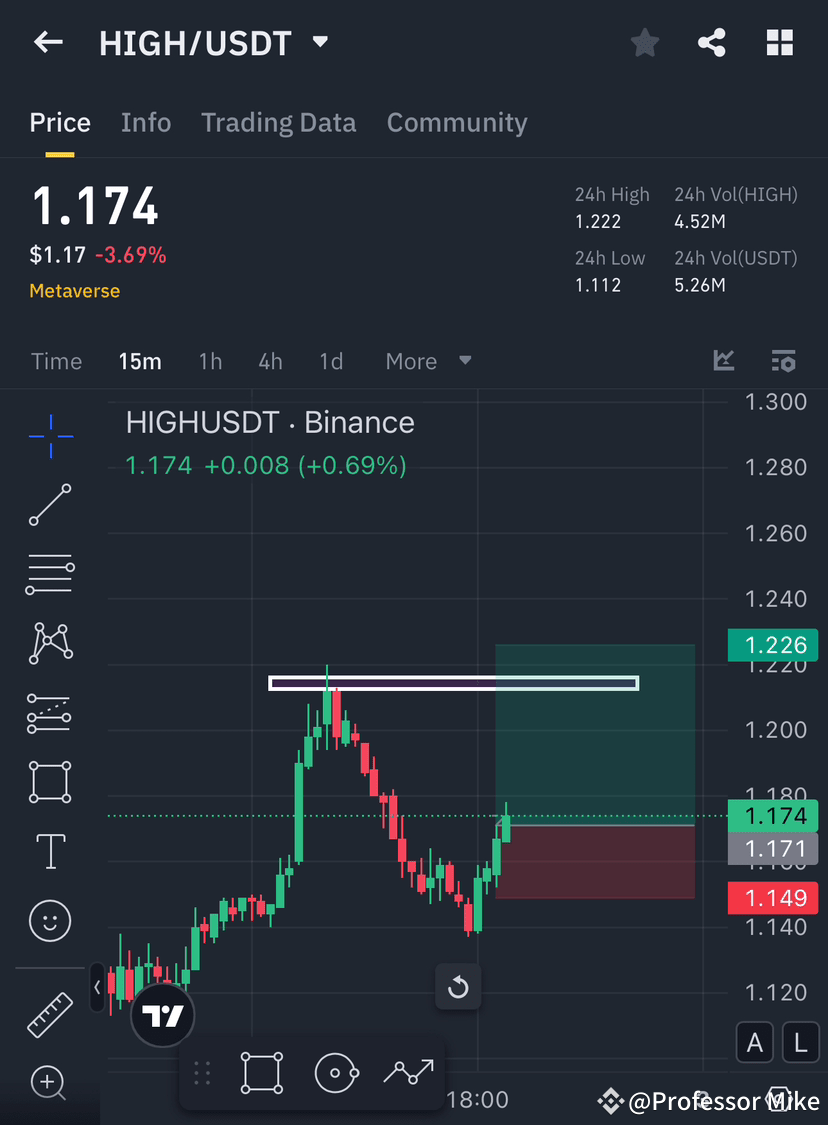This screenshot has height=1125, width=828.
Task: Switch to the Trading Data tab
Action: coord(278,122)
